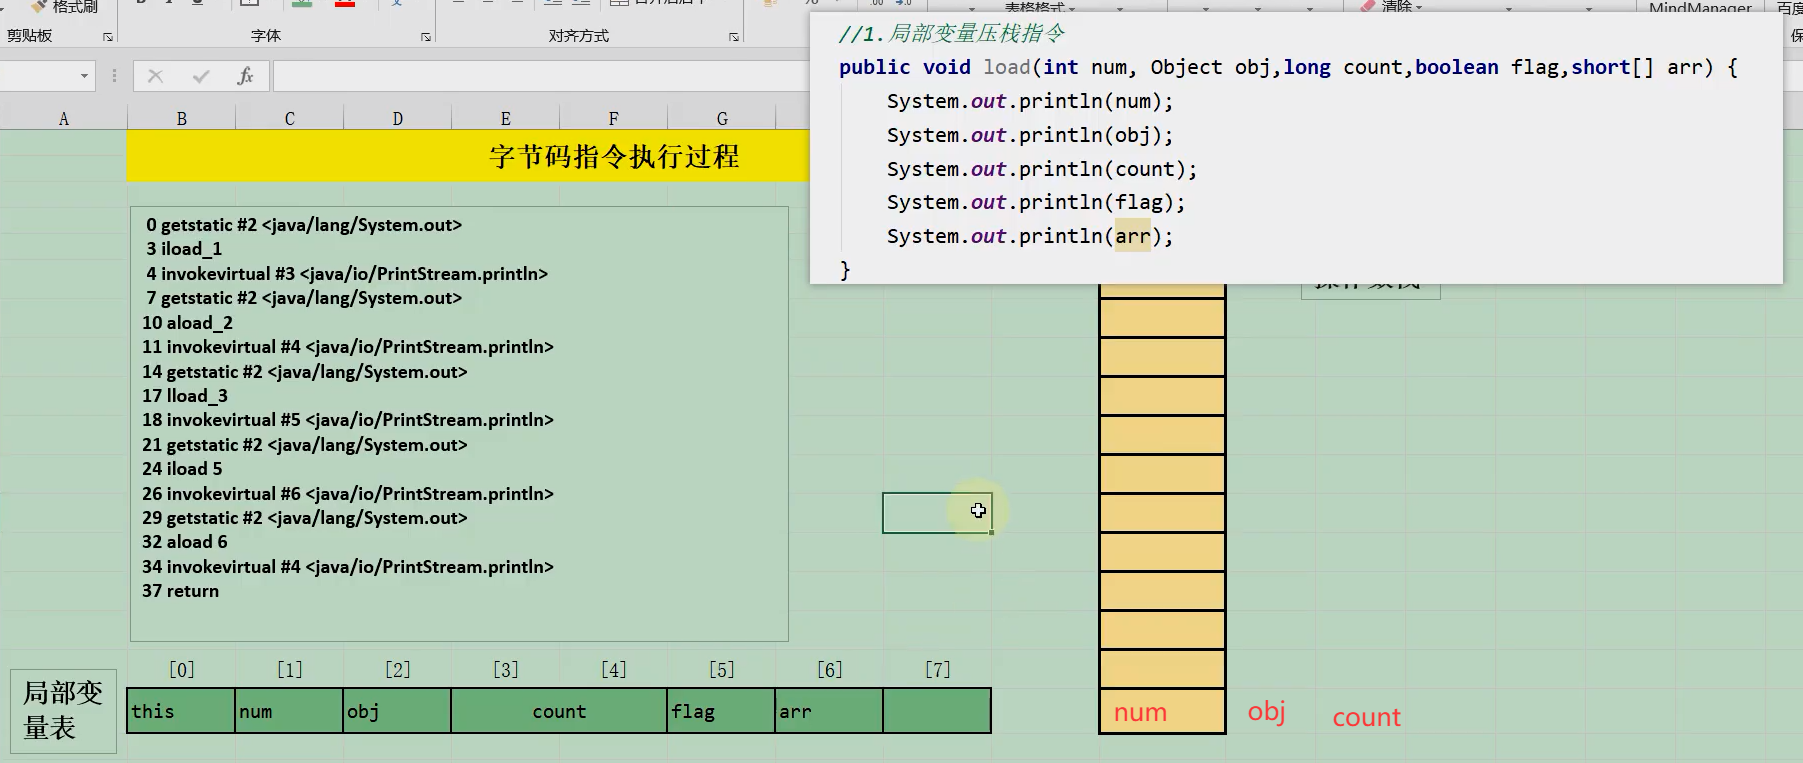1803x763 pixels.
Task: Click inside the Name Box field
Action: 38,76
